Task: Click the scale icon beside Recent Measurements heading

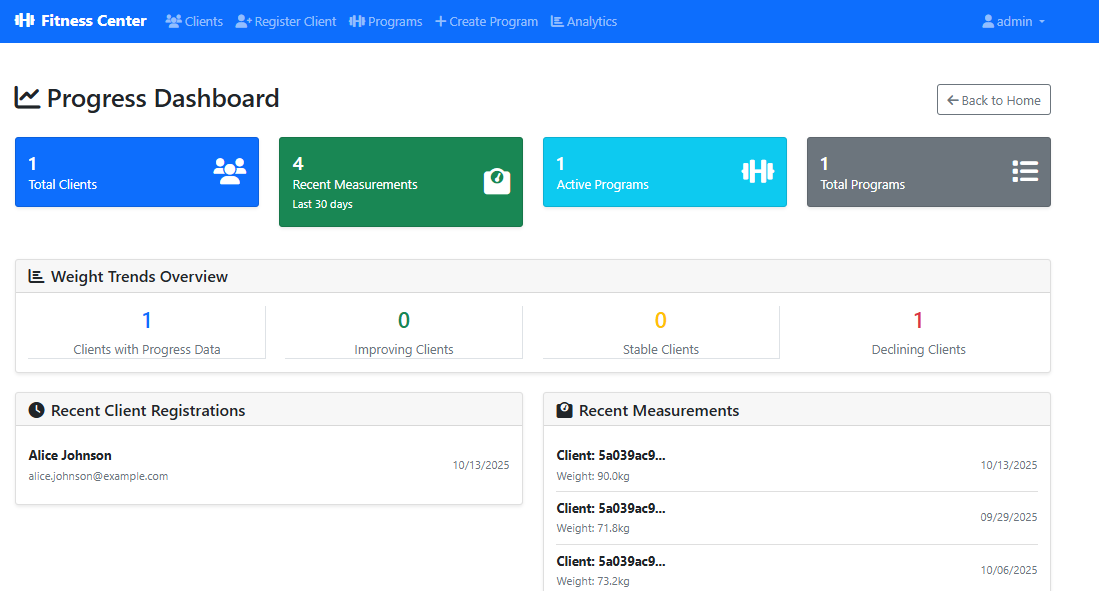Action: click(x=564, y=410)
